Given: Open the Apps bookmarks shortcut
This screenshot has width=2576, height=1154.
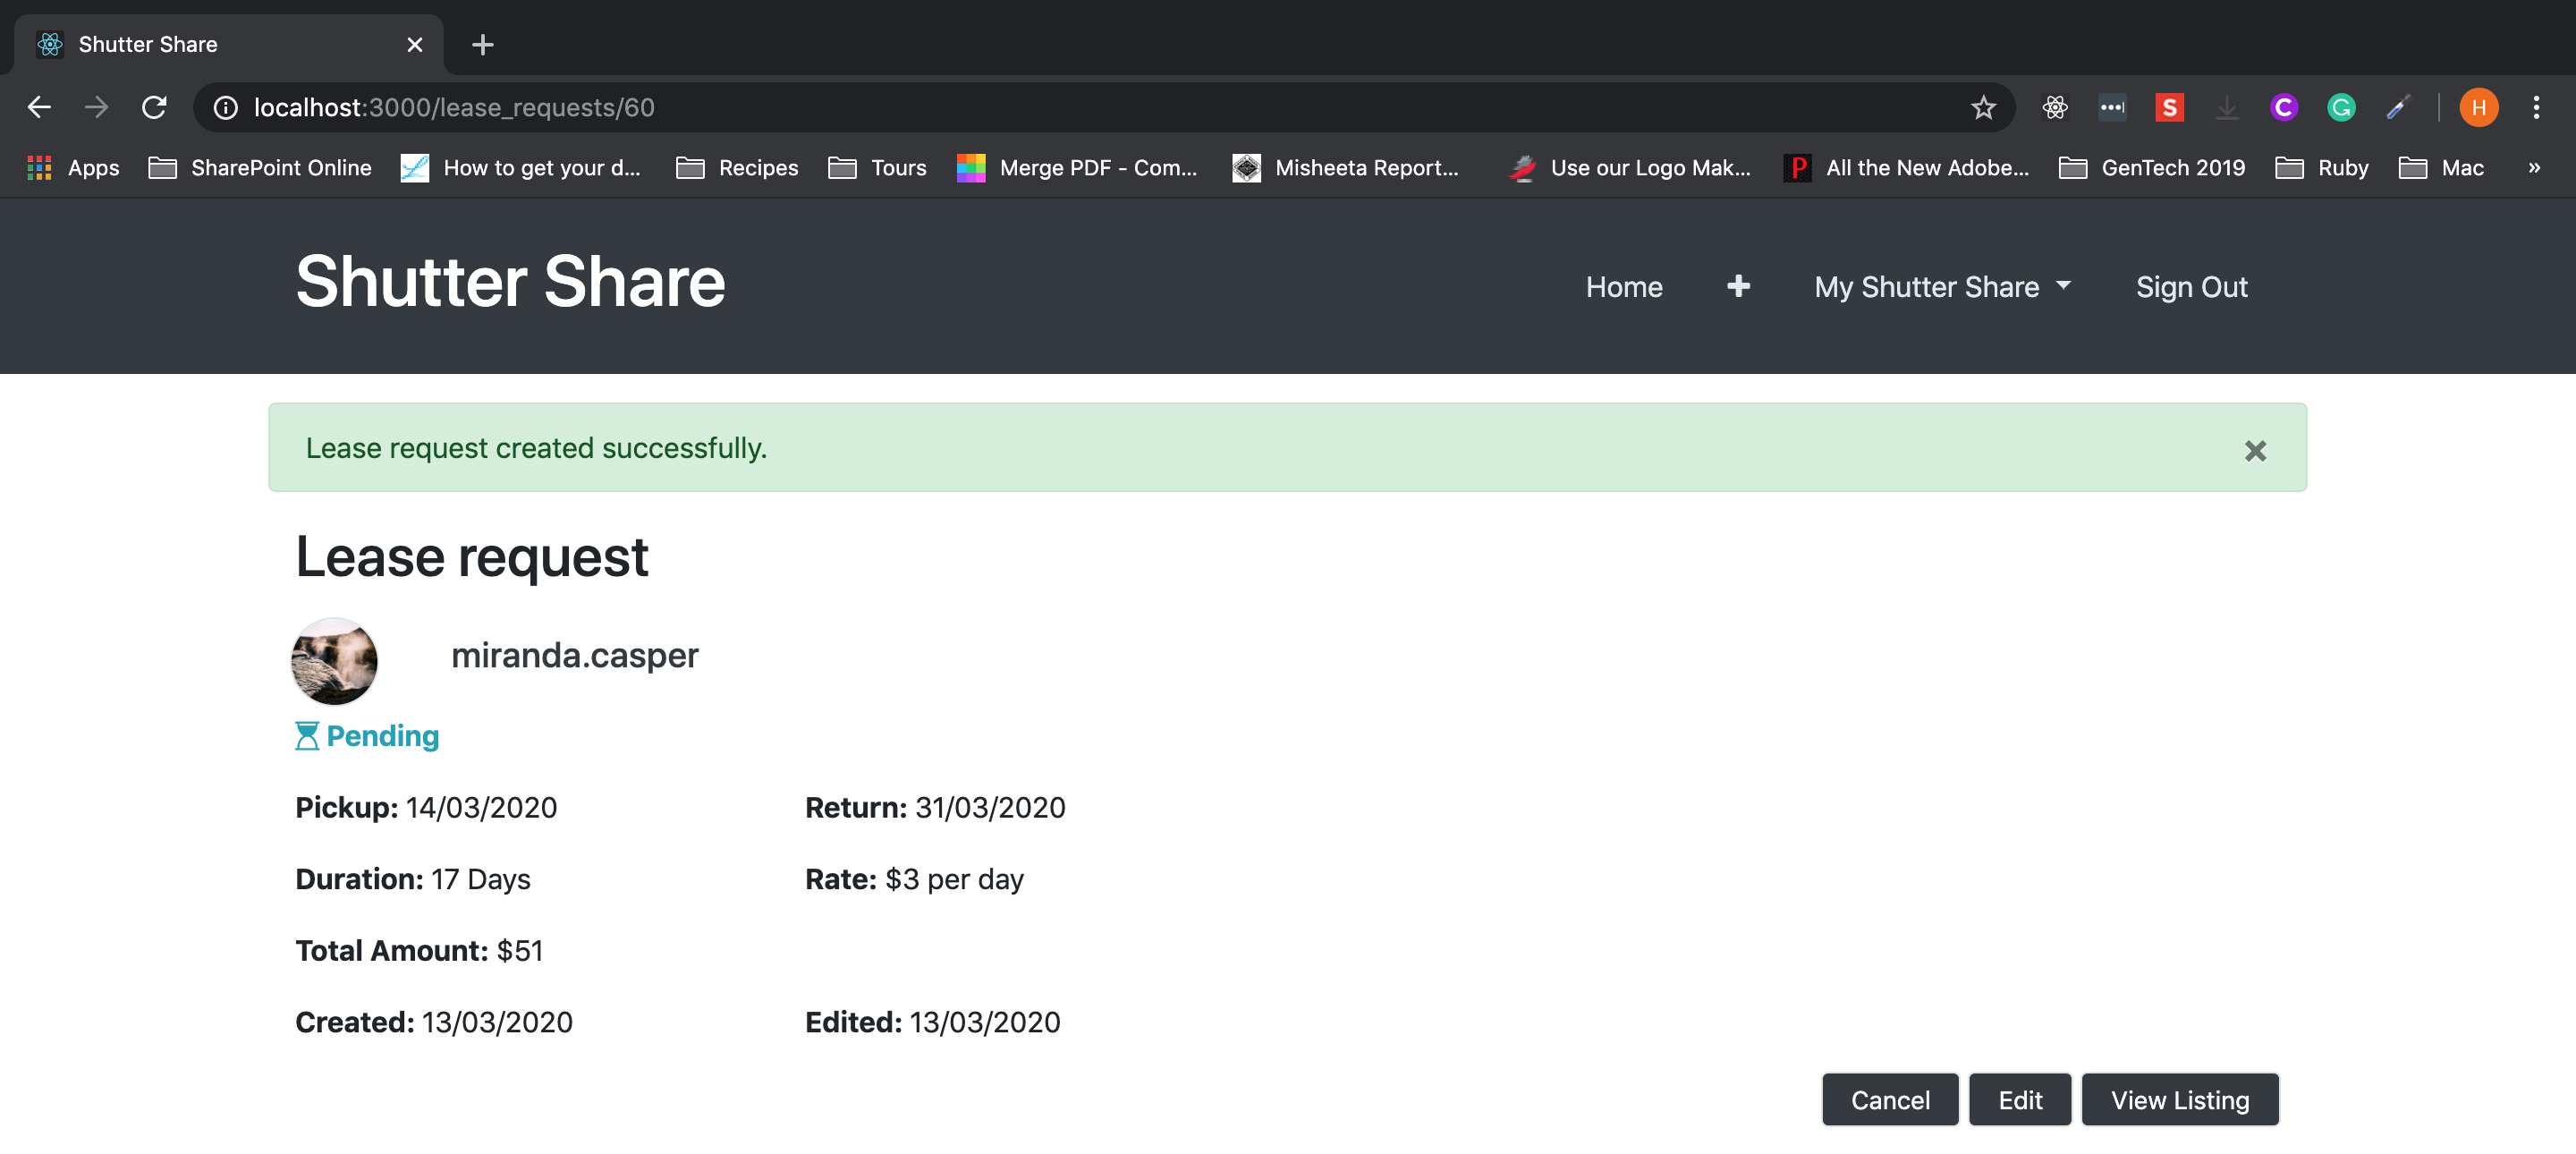Looking at the screenshot, I should [x=74, y=168].
